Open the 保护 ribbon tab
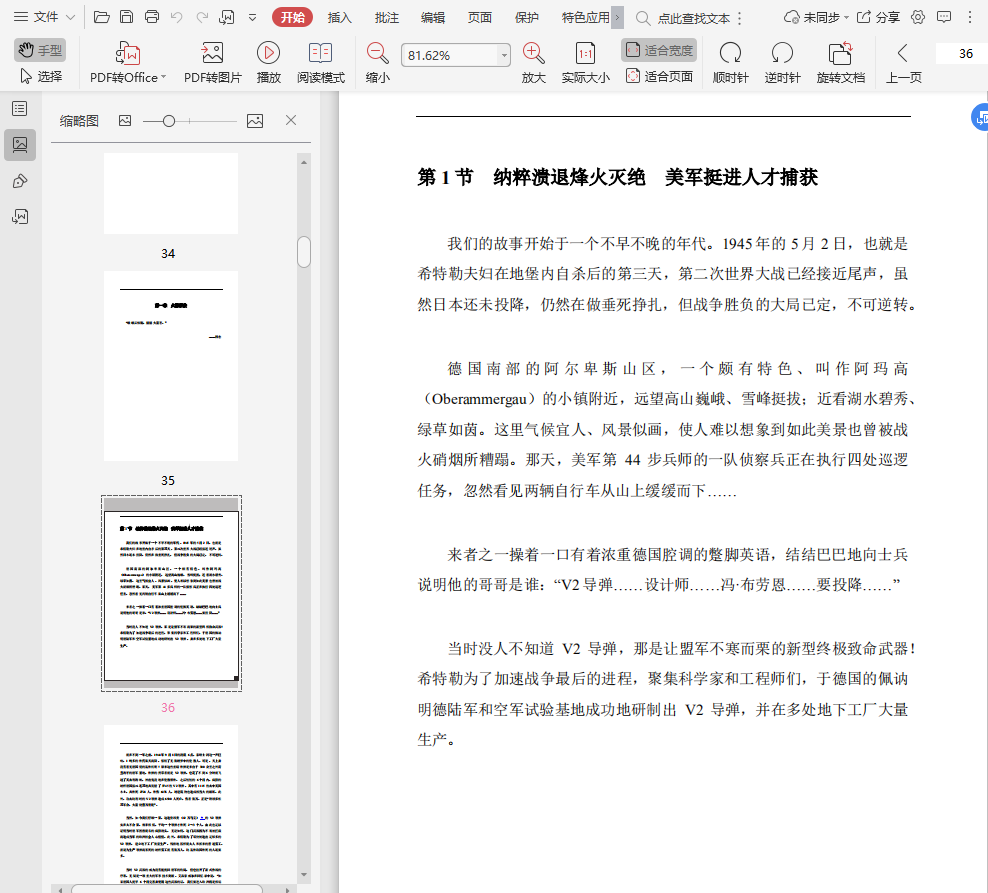This screenshot has width=988, height=893. coord(526,17)
